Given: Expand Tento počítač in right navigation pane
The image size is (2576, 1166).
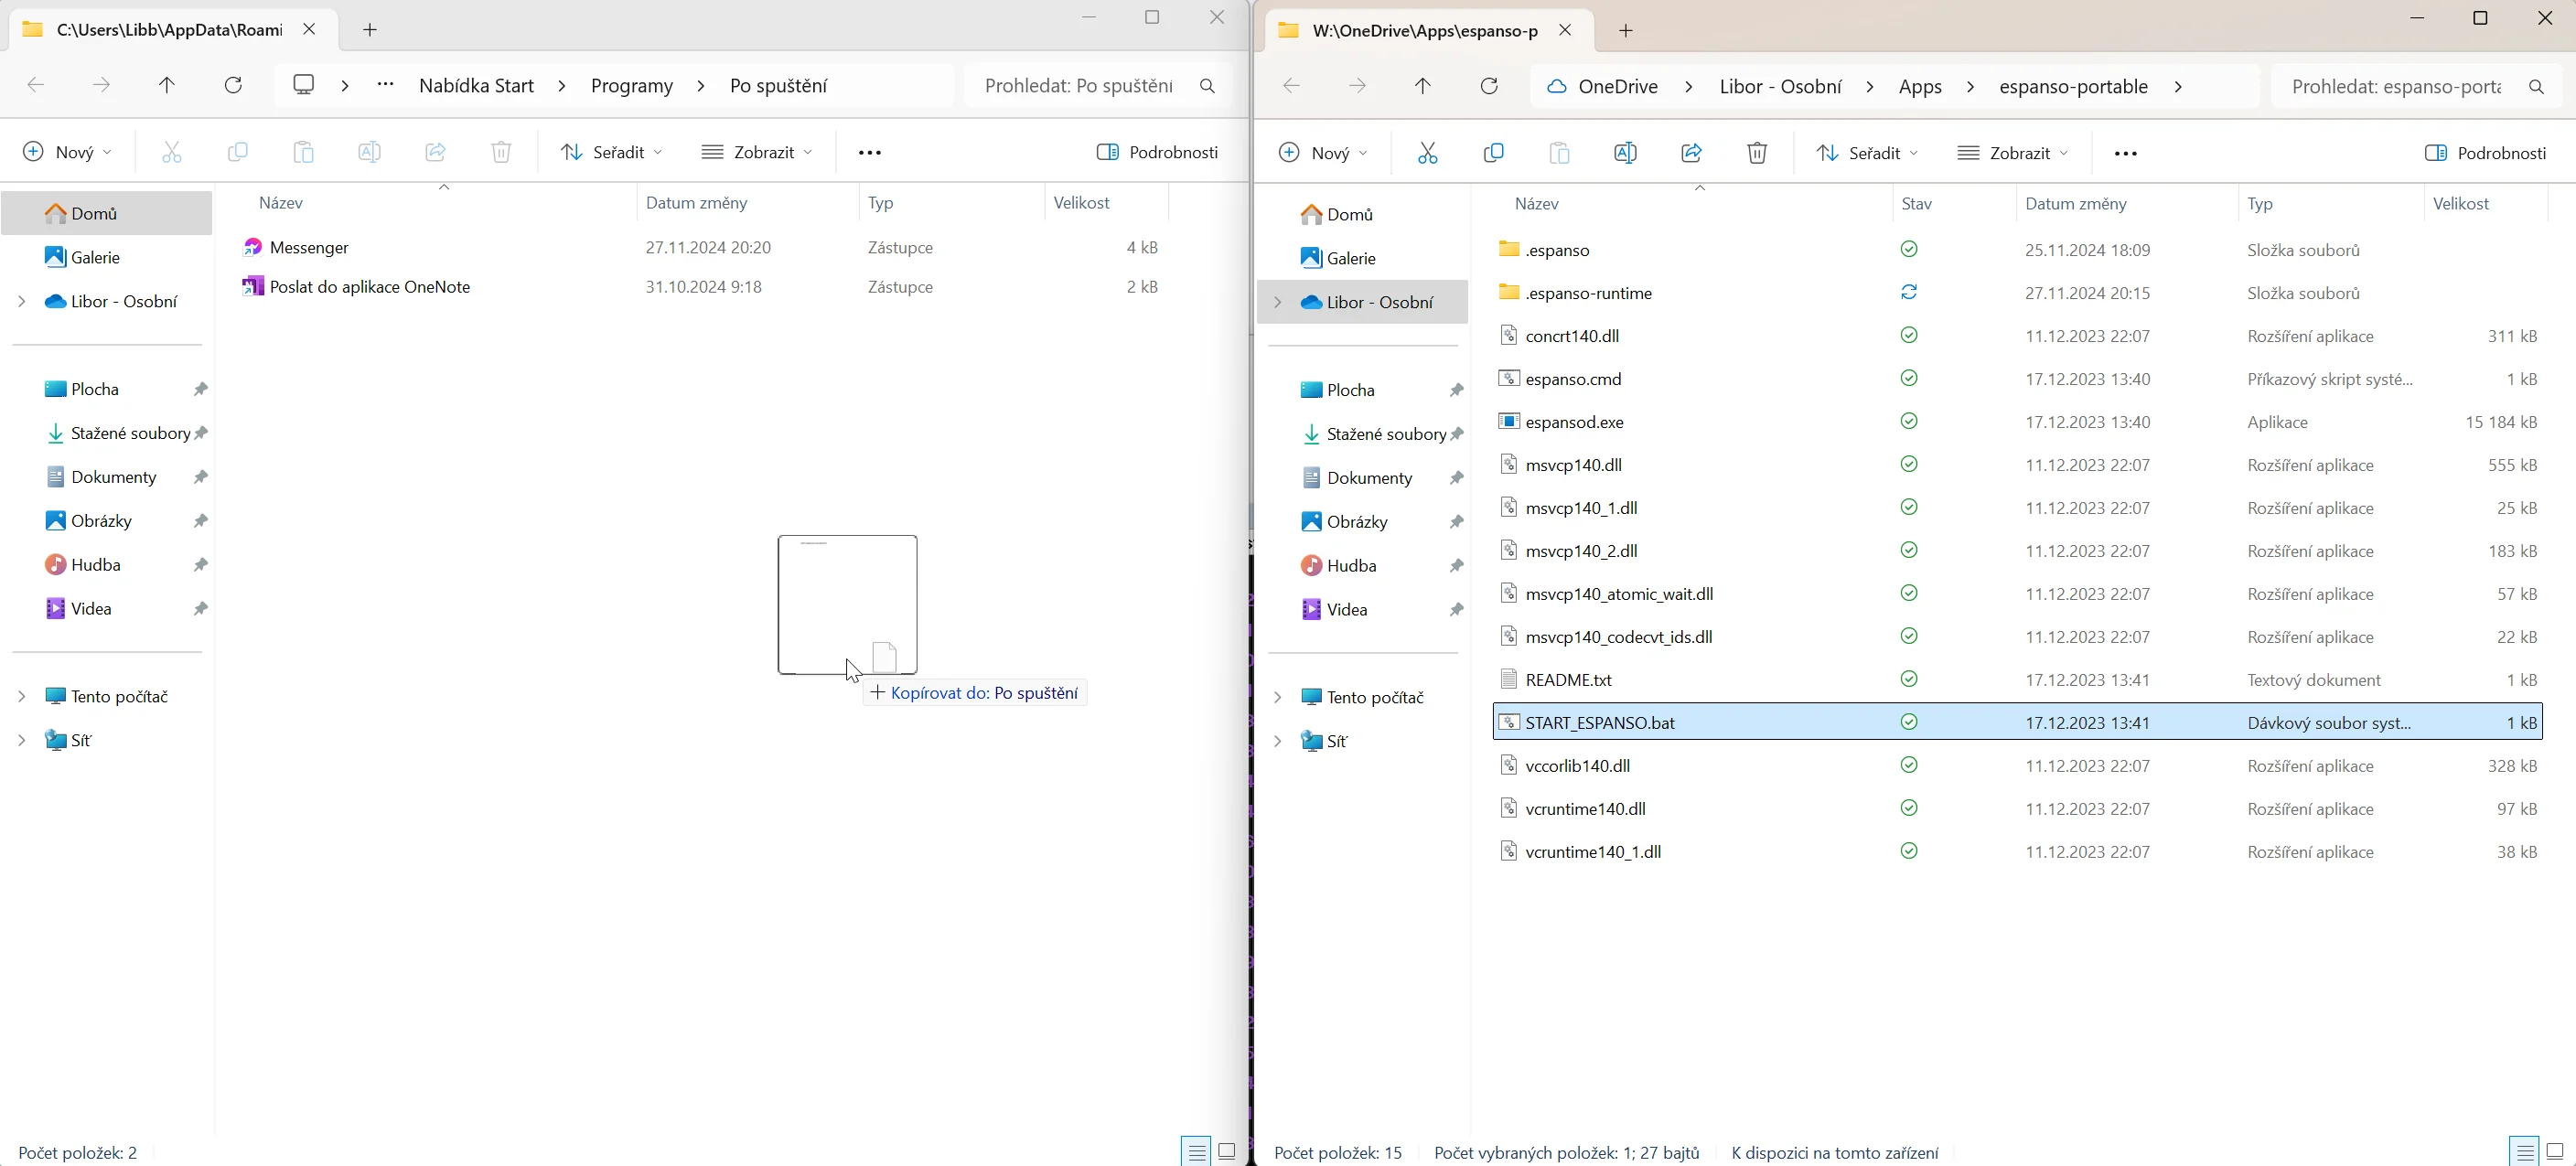Looking at the screenshot, I should (x=1277, y=697).
